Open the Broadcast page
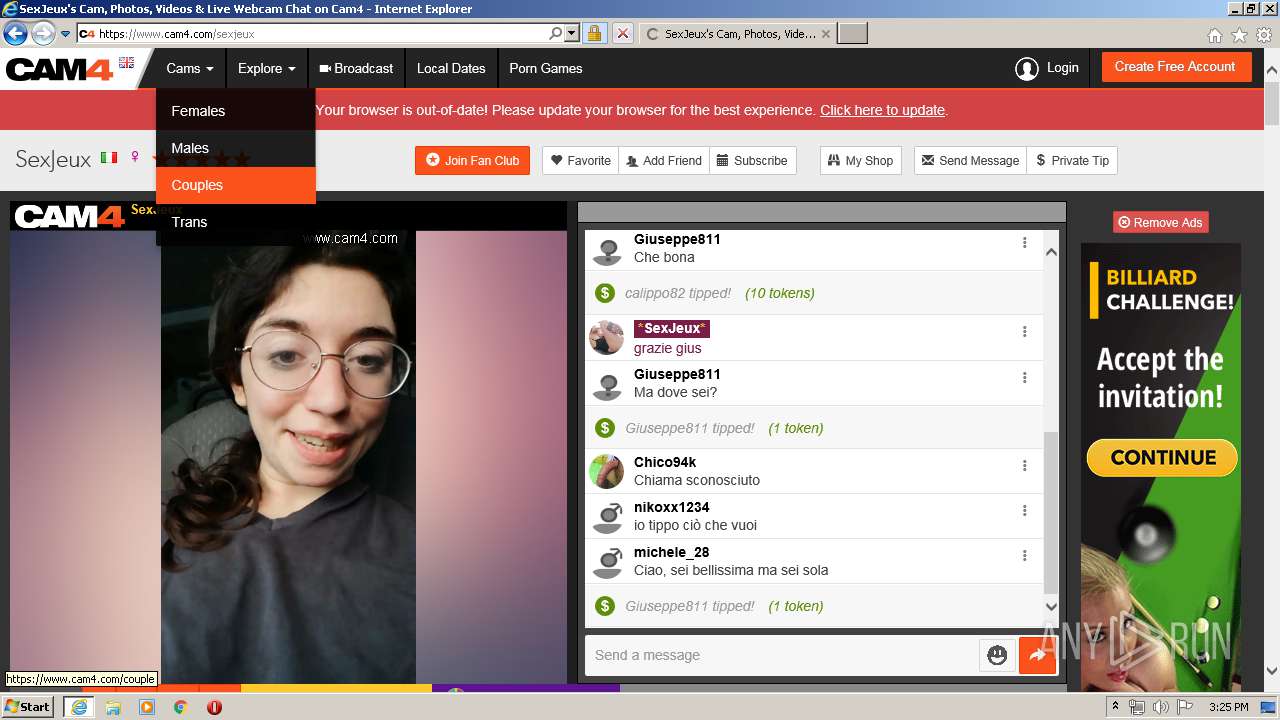This screenshot has height=720, width=1280. click(356, 68)
